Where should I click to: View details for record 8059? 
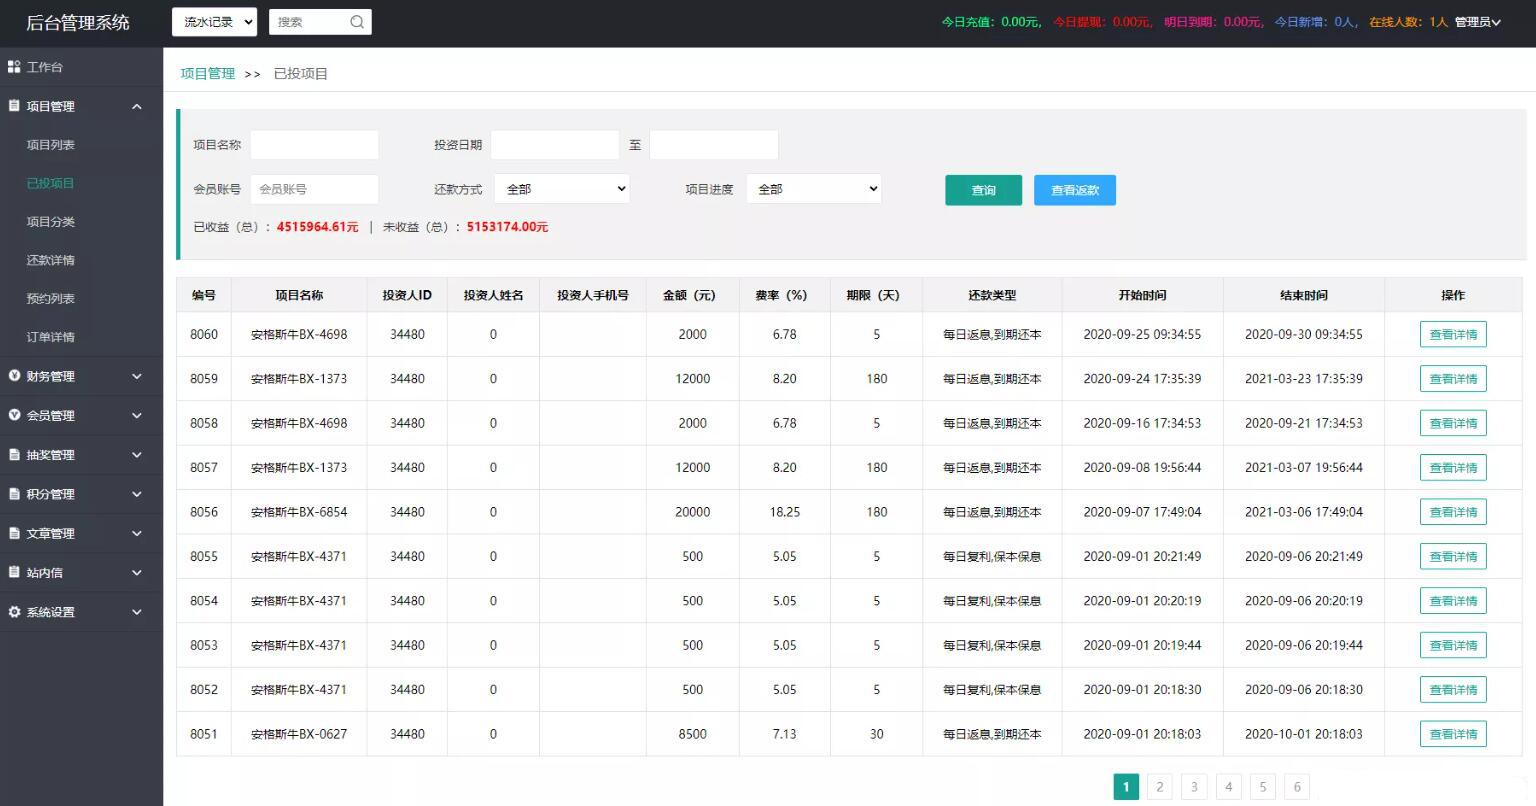coord(1453,379)
